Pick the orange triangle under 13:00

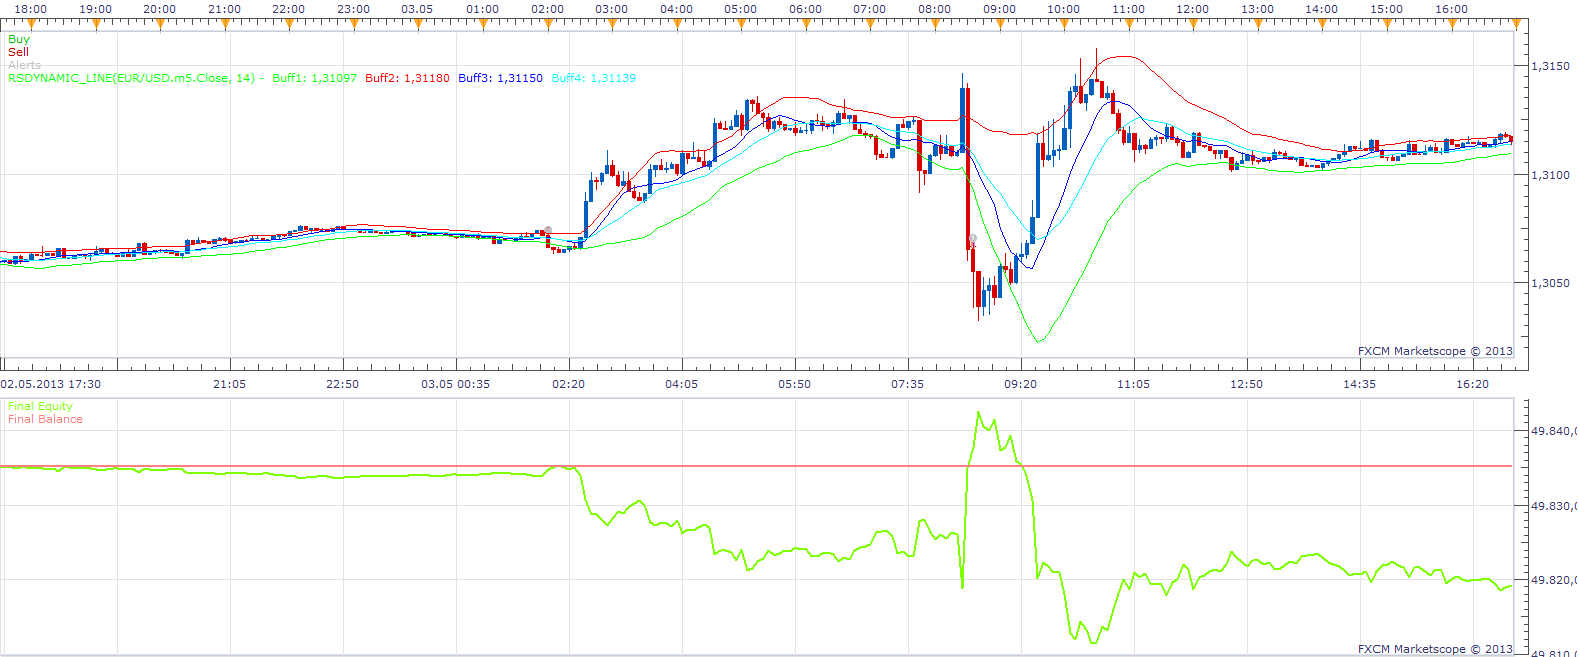click(1258, 24)
